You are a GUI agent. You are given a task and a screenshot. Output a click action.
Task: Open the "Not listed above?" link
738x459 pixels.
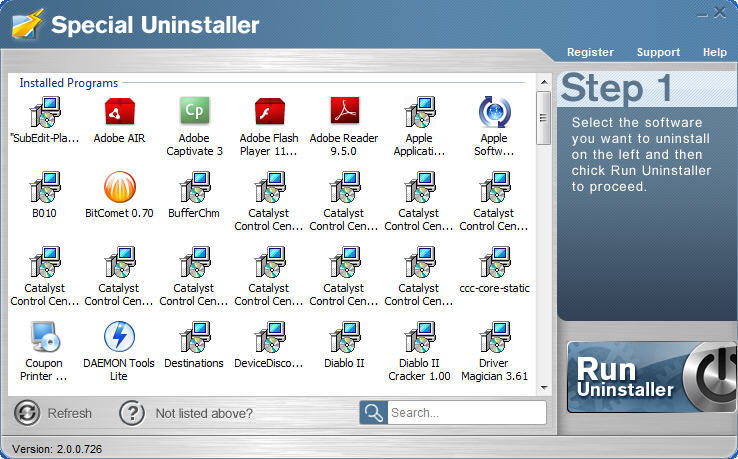204,413
